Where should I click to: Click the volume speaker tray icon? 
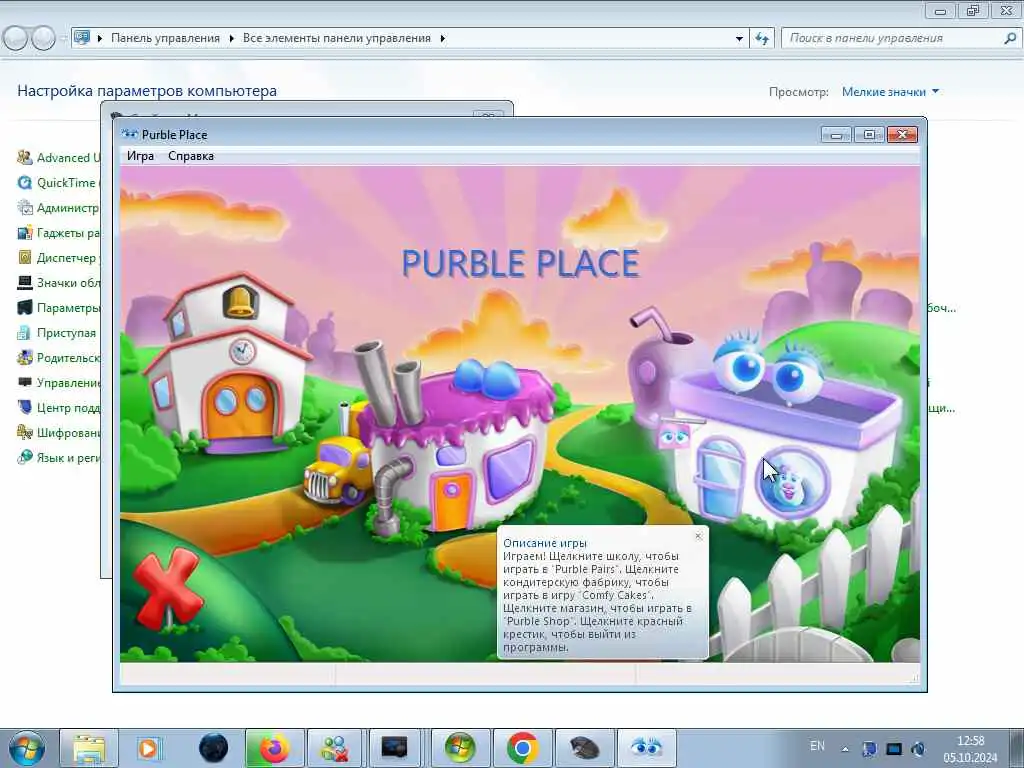pyautogui.click(x=918, y=749)
